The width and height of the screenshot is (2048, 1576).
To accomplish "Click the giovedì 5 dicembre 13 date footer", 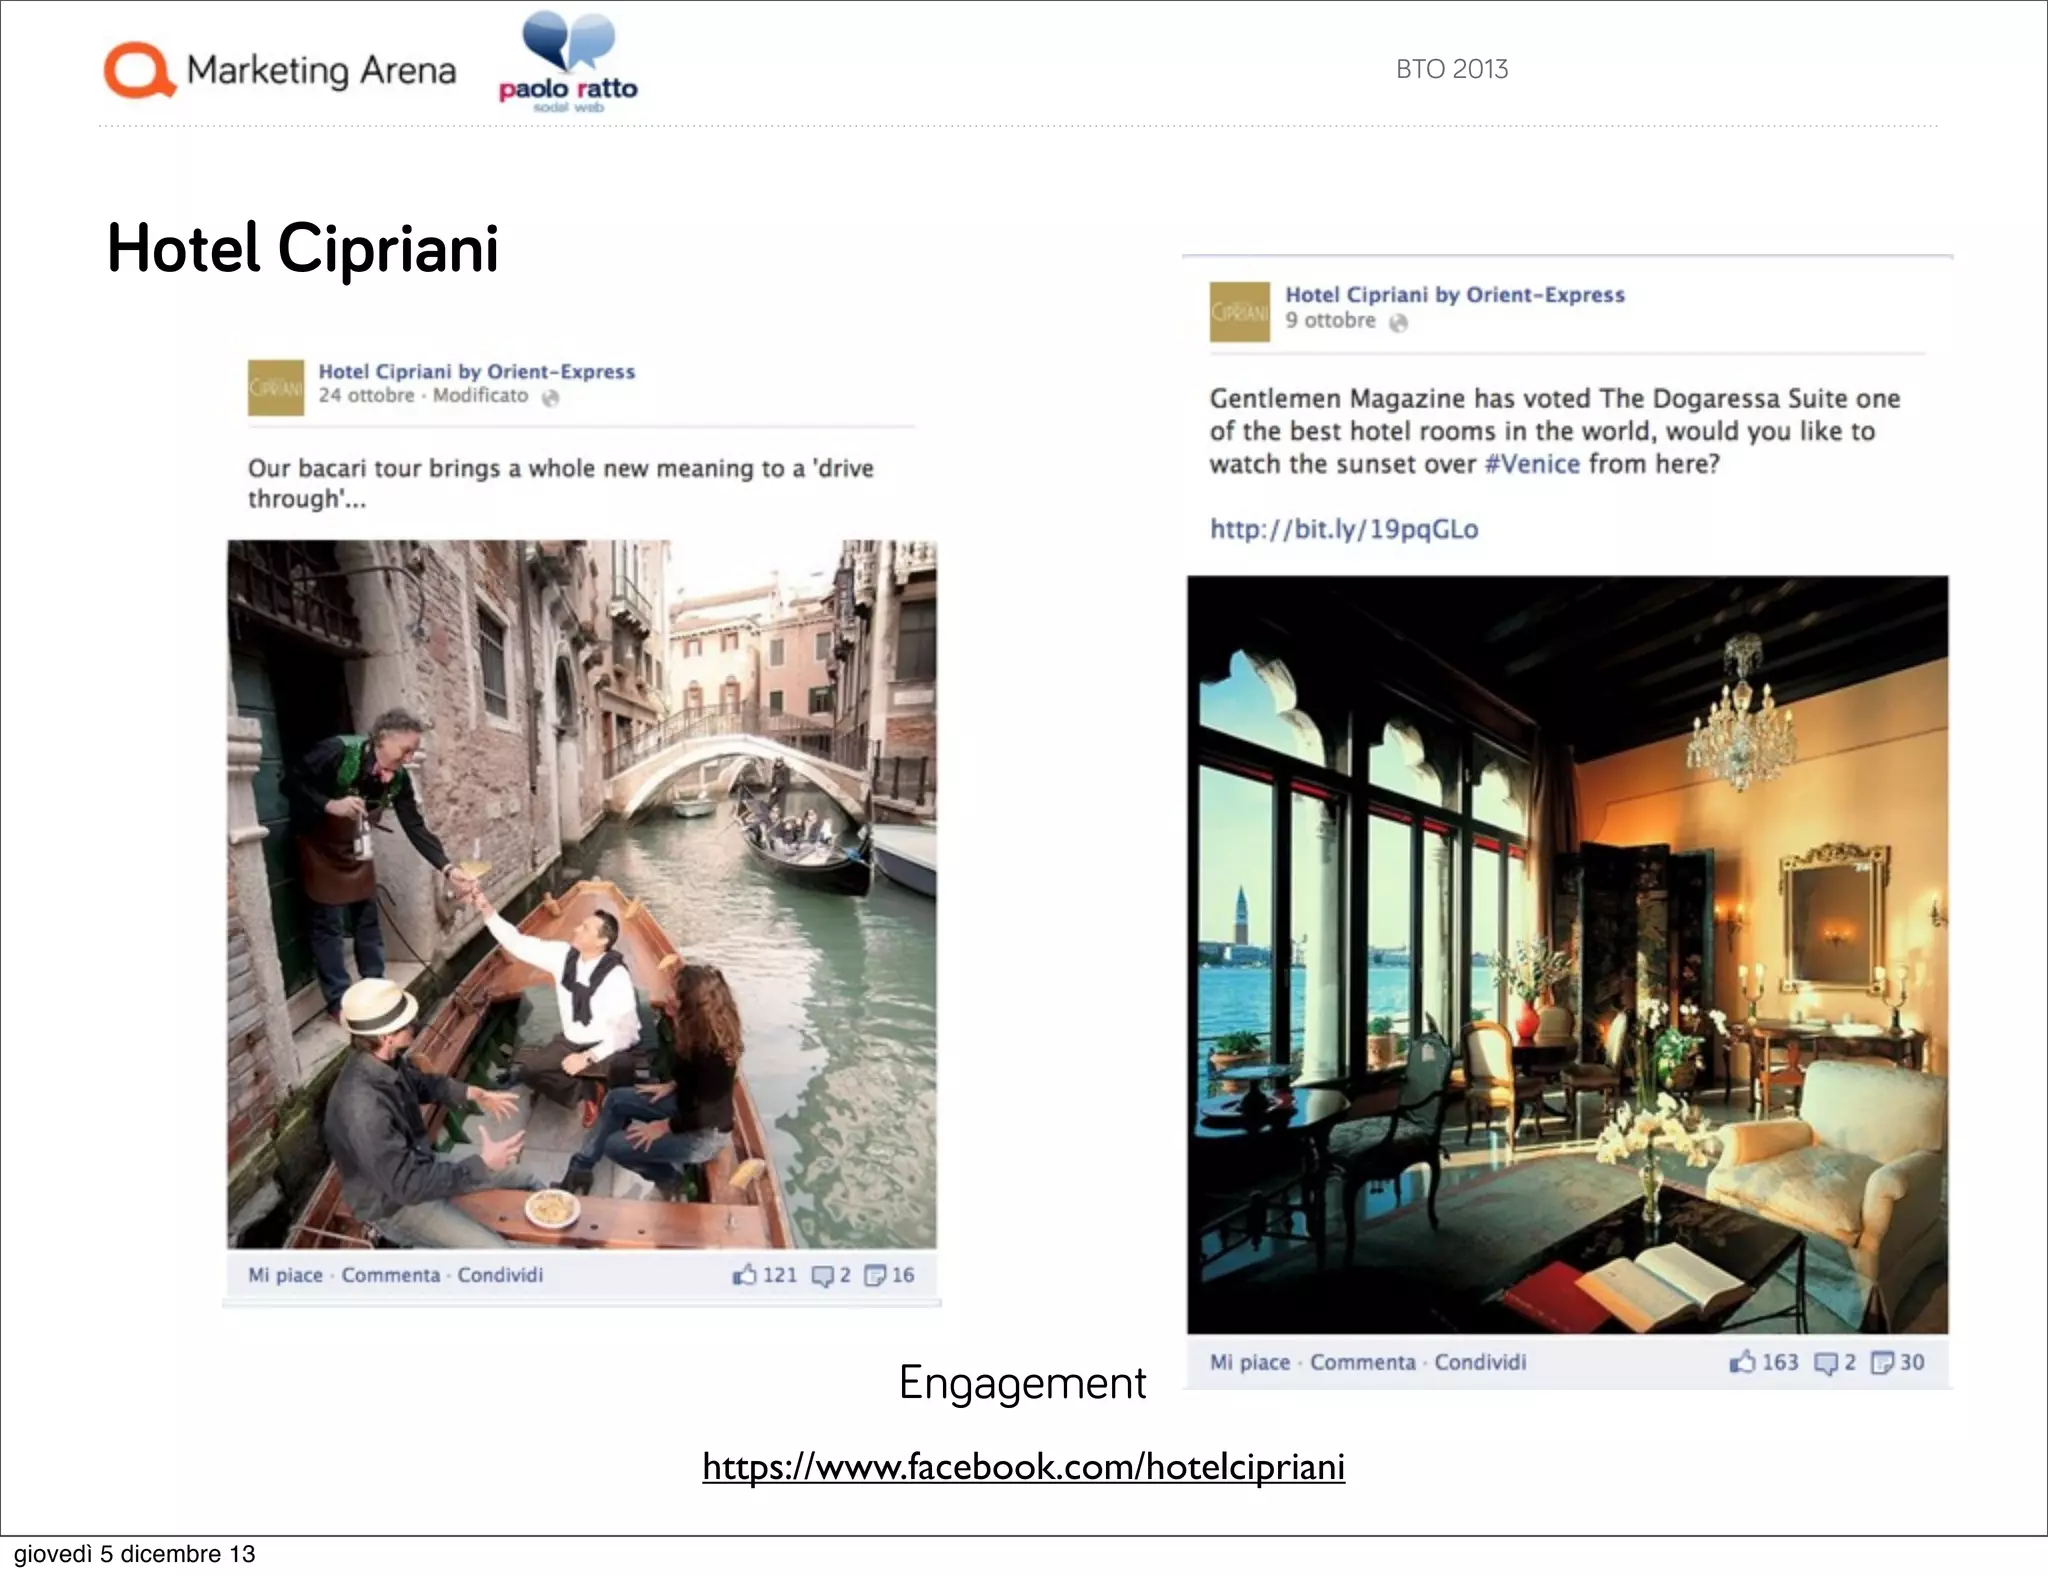I will [134, 1554].
